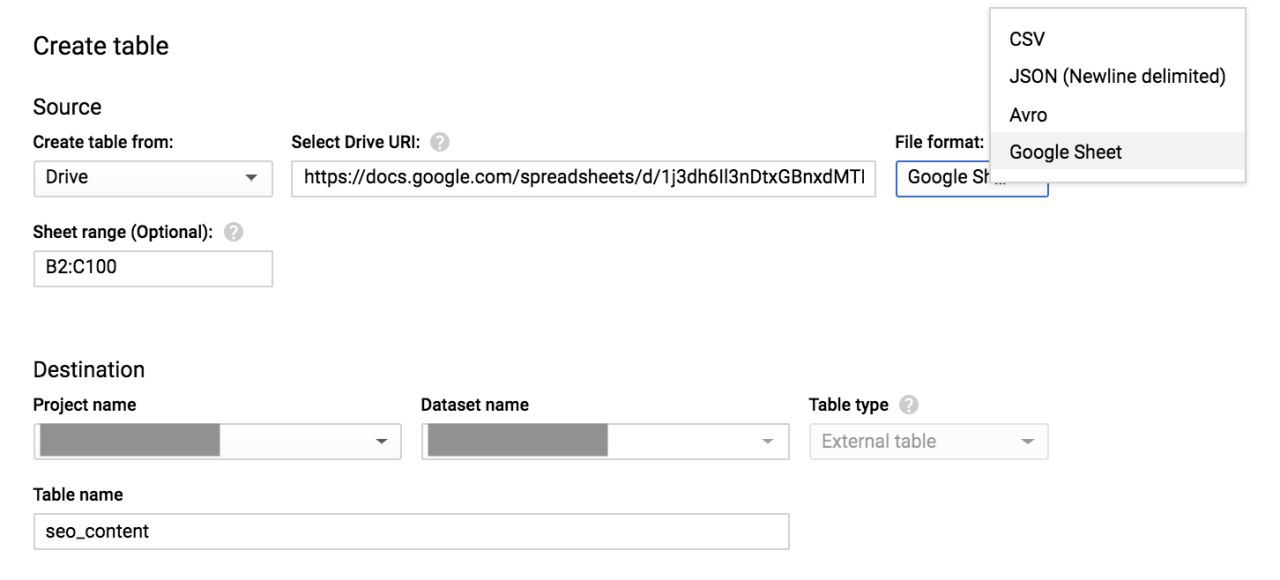Expand the Project name dropdown arrow
The width and height of the screenshot is (1280, 580).
(x=381, y=441)
